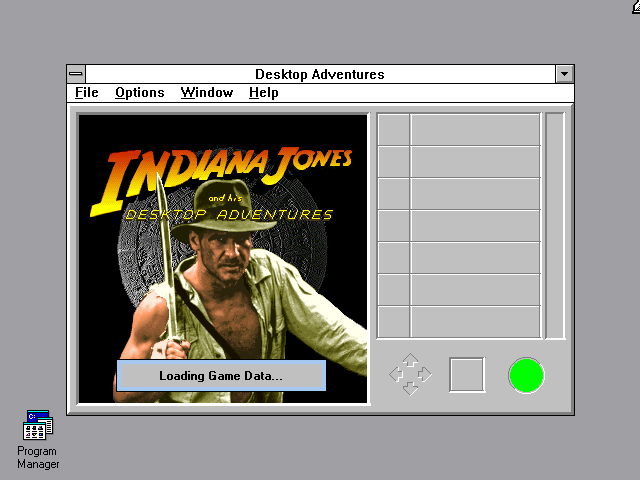Click the Desktop Adventures title bar
The width and height of the screenshot is (640, 480).
[320, 74]
